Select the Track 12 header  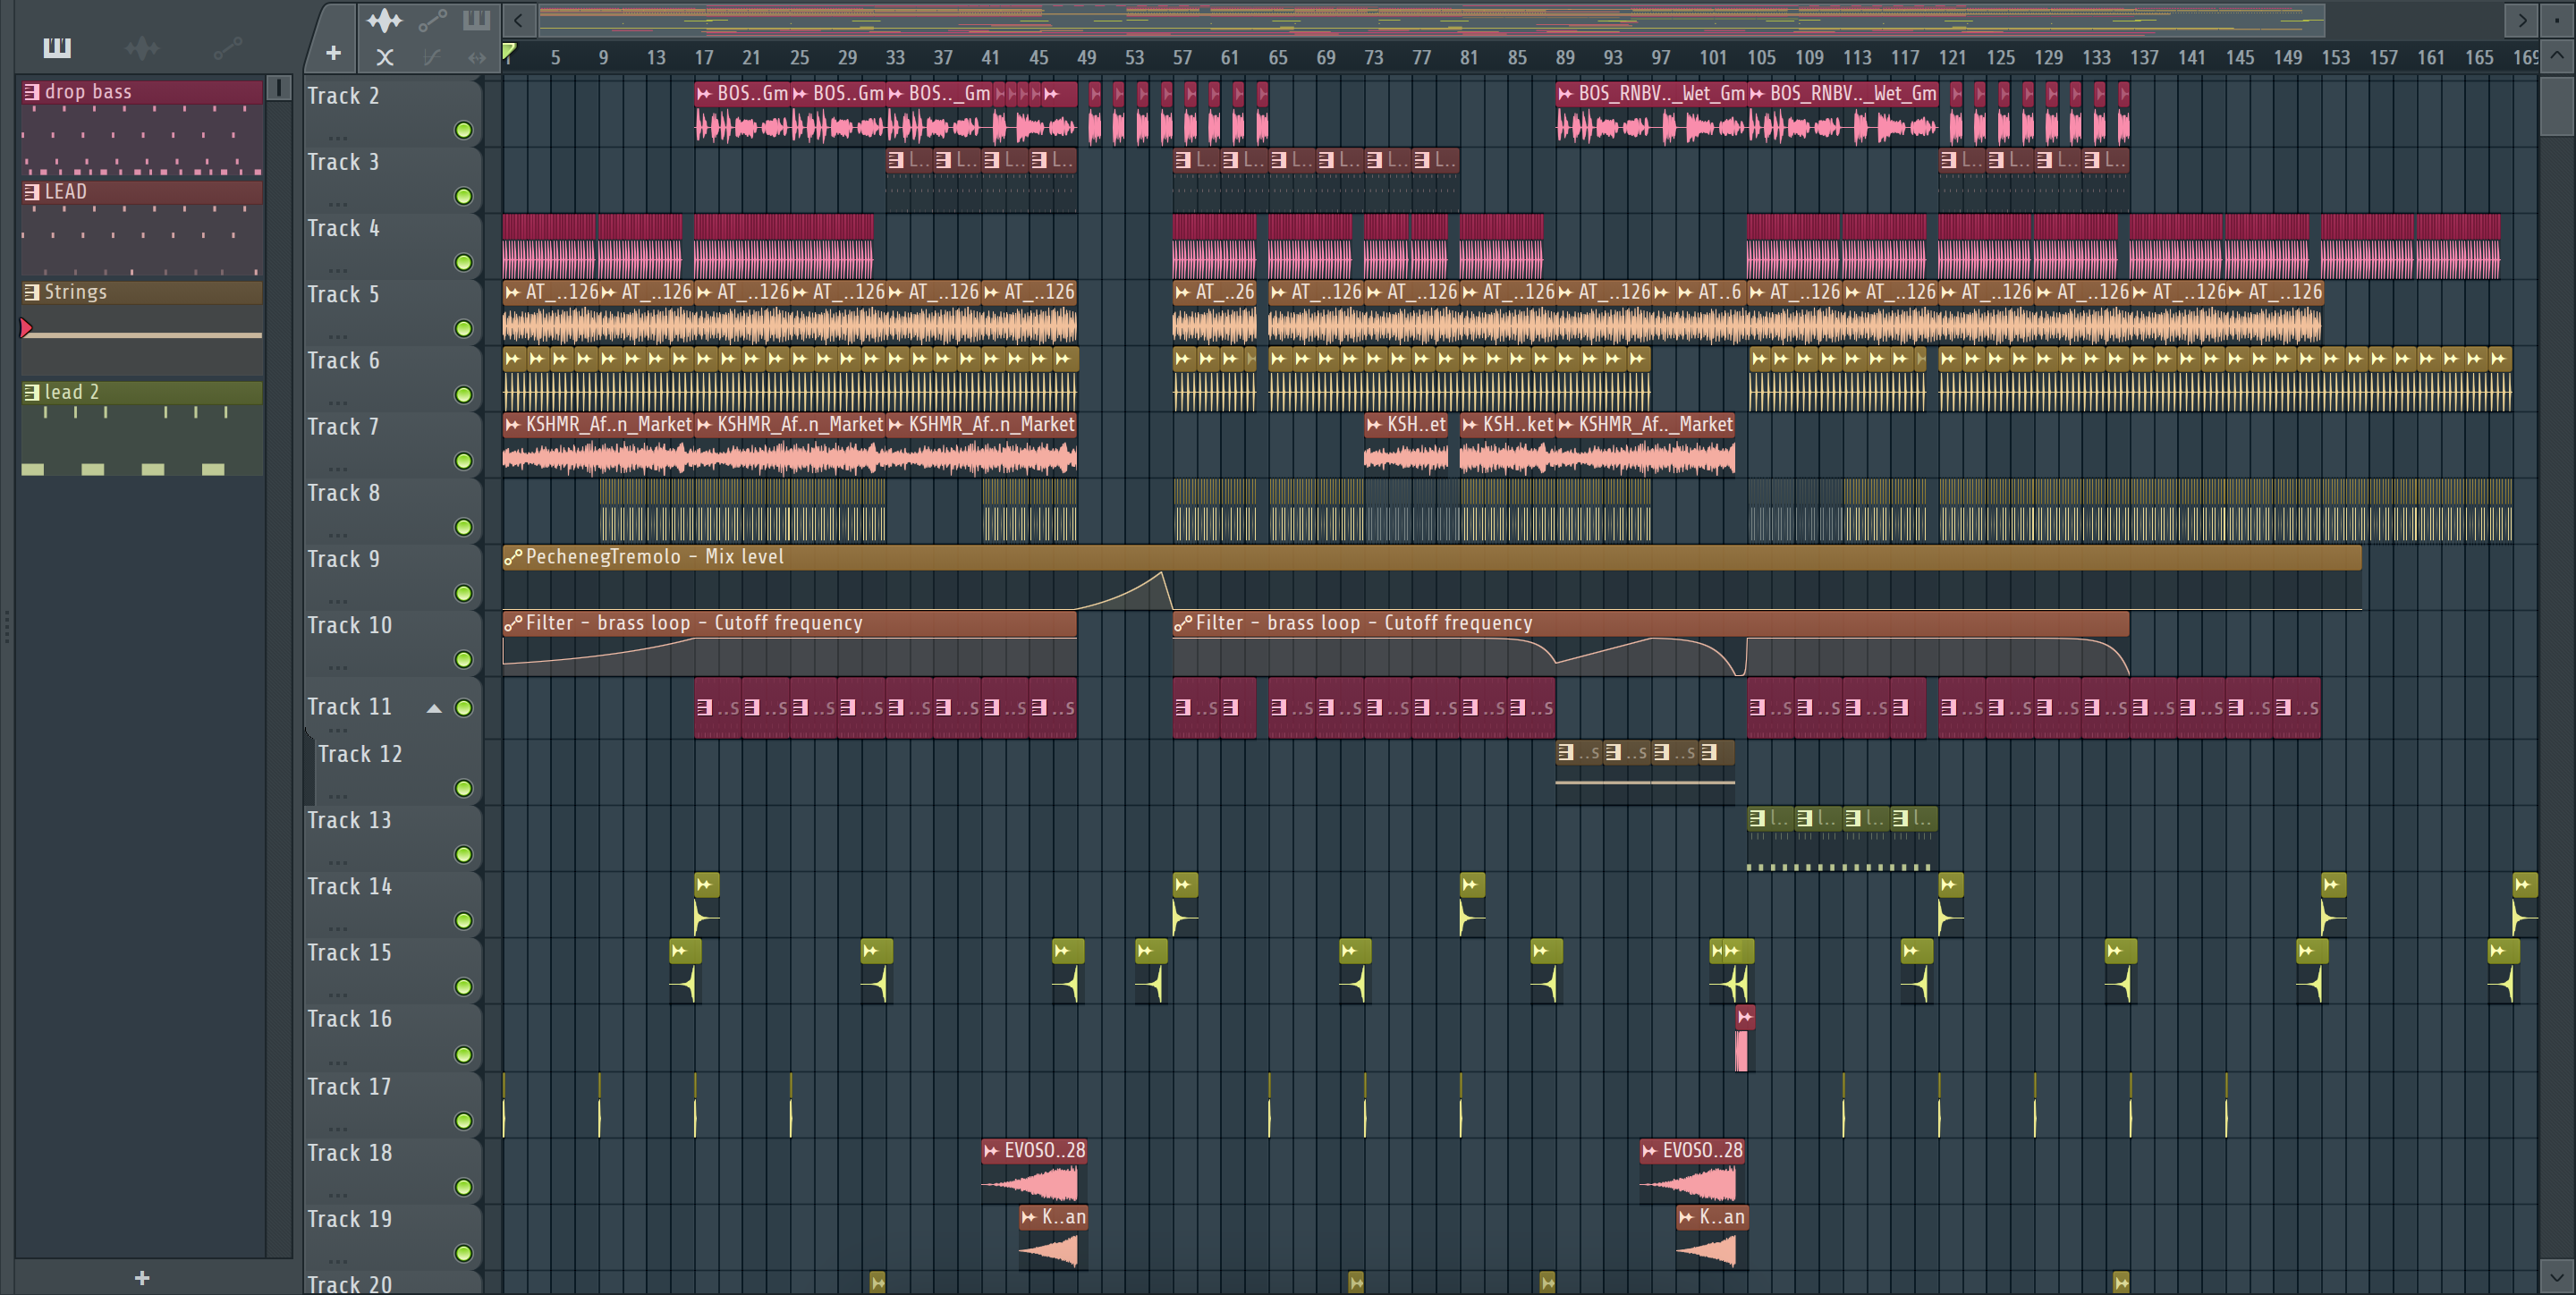click(397, 771)
